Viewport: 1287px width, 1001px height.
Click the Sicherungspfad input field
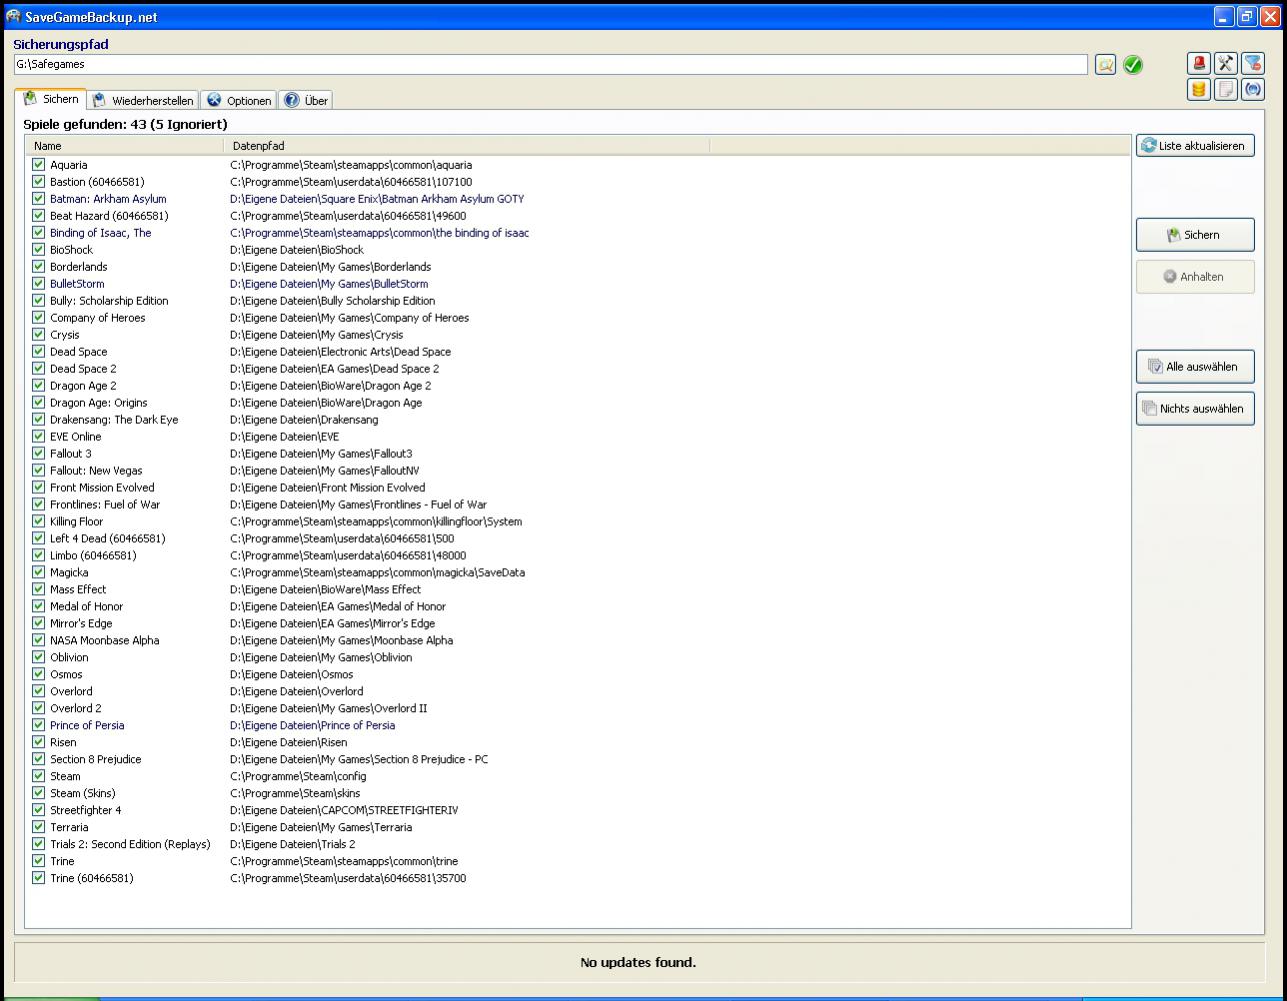click(x=551, y=64)
